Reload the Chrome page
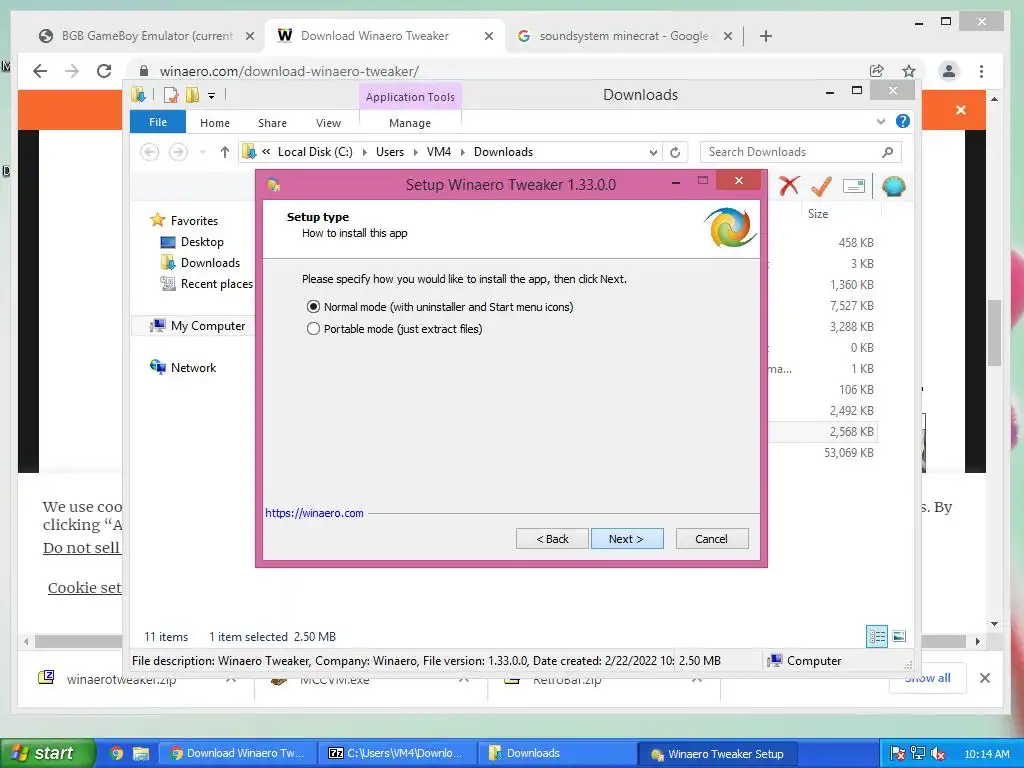This screenshot has width=1024, height=768. tap(104, 71)
